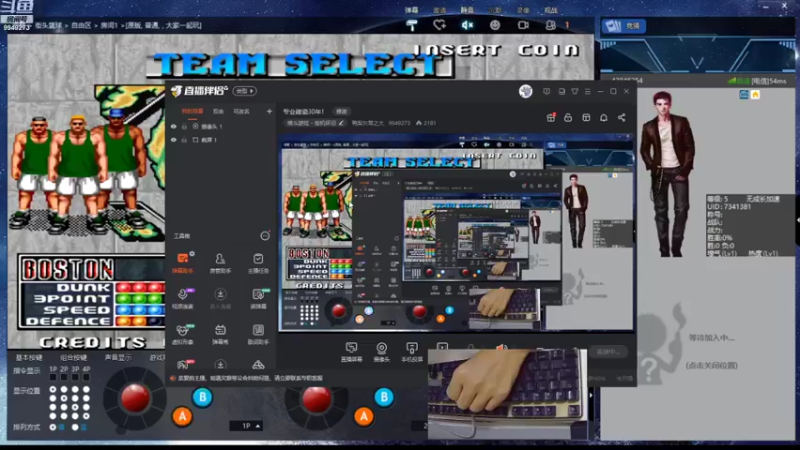
Task: Switch to the 基本按键 tab
Action: [x=29, y=358]
